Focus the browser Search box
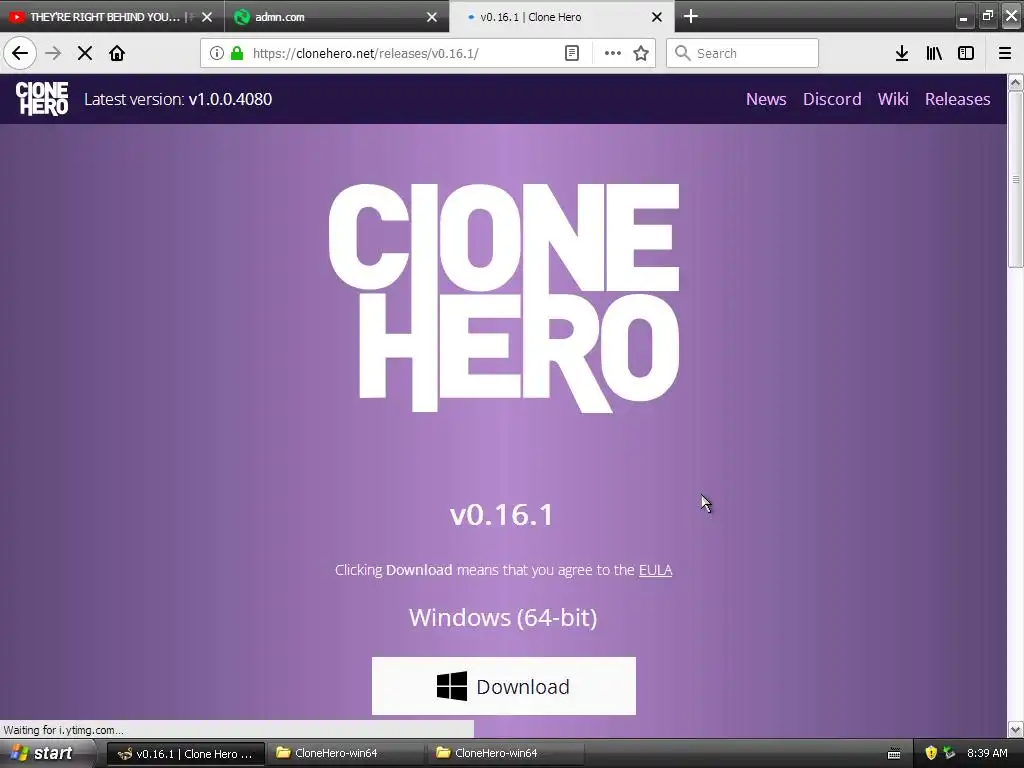This screenshot has height=768, width=1024. click(743, 53)
